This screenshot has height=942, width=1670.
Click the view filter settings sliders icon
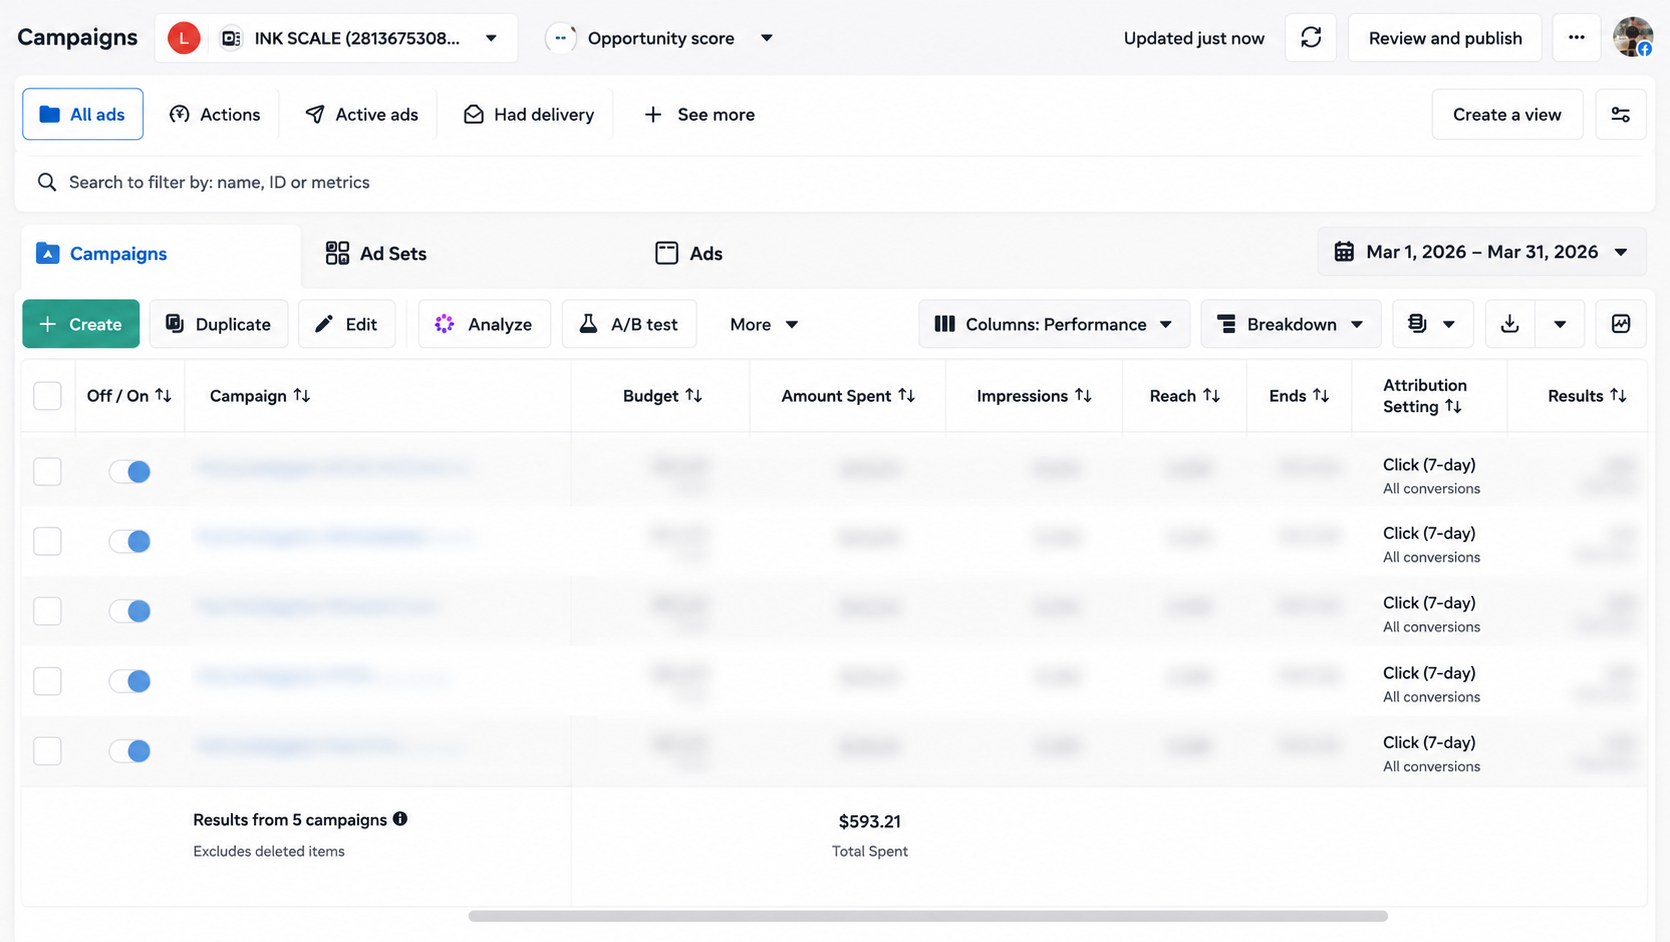1620,114
